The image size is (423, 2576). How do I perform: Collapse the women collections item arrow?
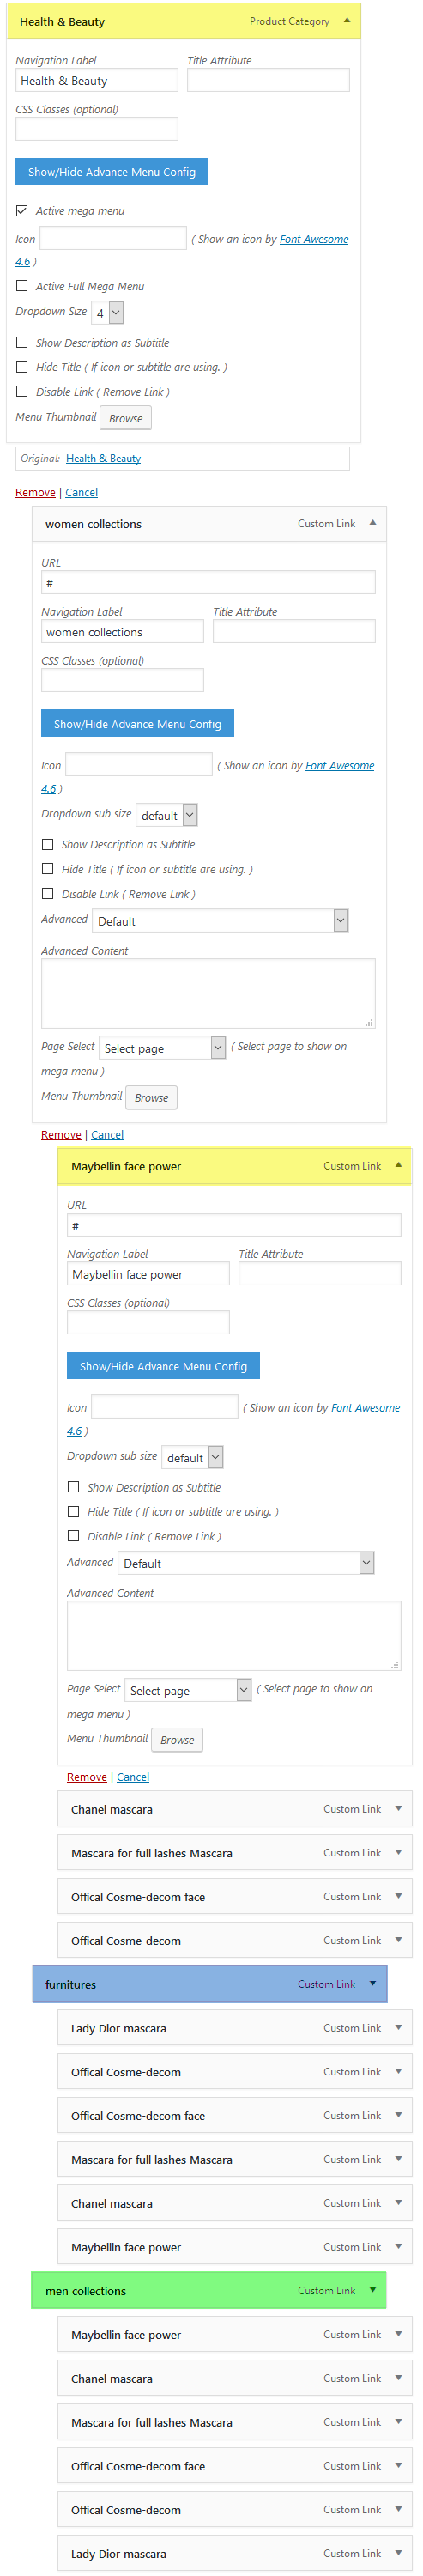(373, 523)
